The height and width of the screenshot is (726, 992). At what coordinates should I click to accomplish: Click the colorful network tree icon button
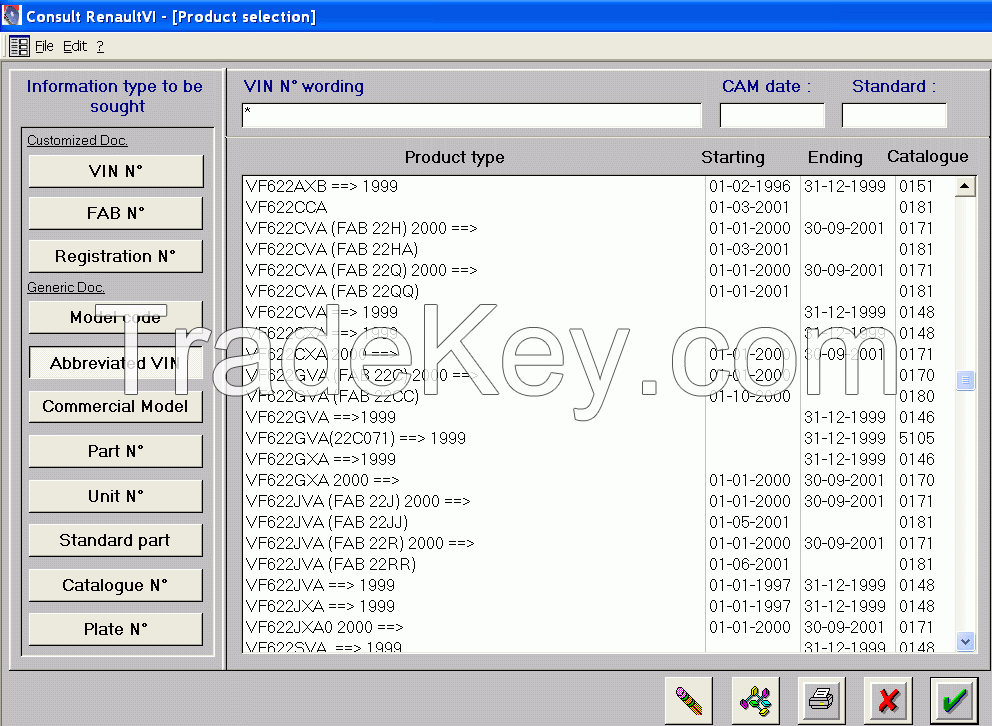pyautogui.click(x=755, y=700)
